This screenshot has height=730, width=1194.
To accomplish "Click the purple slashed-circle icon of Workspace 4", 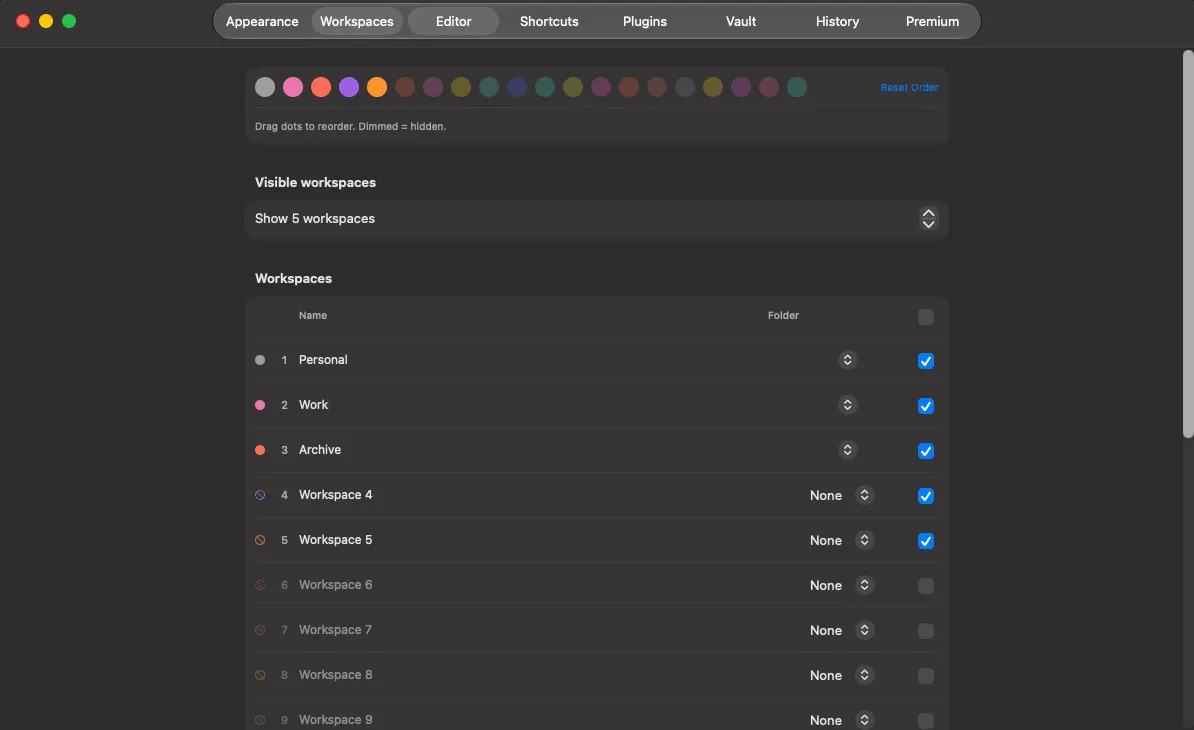I will click(260, 495).
